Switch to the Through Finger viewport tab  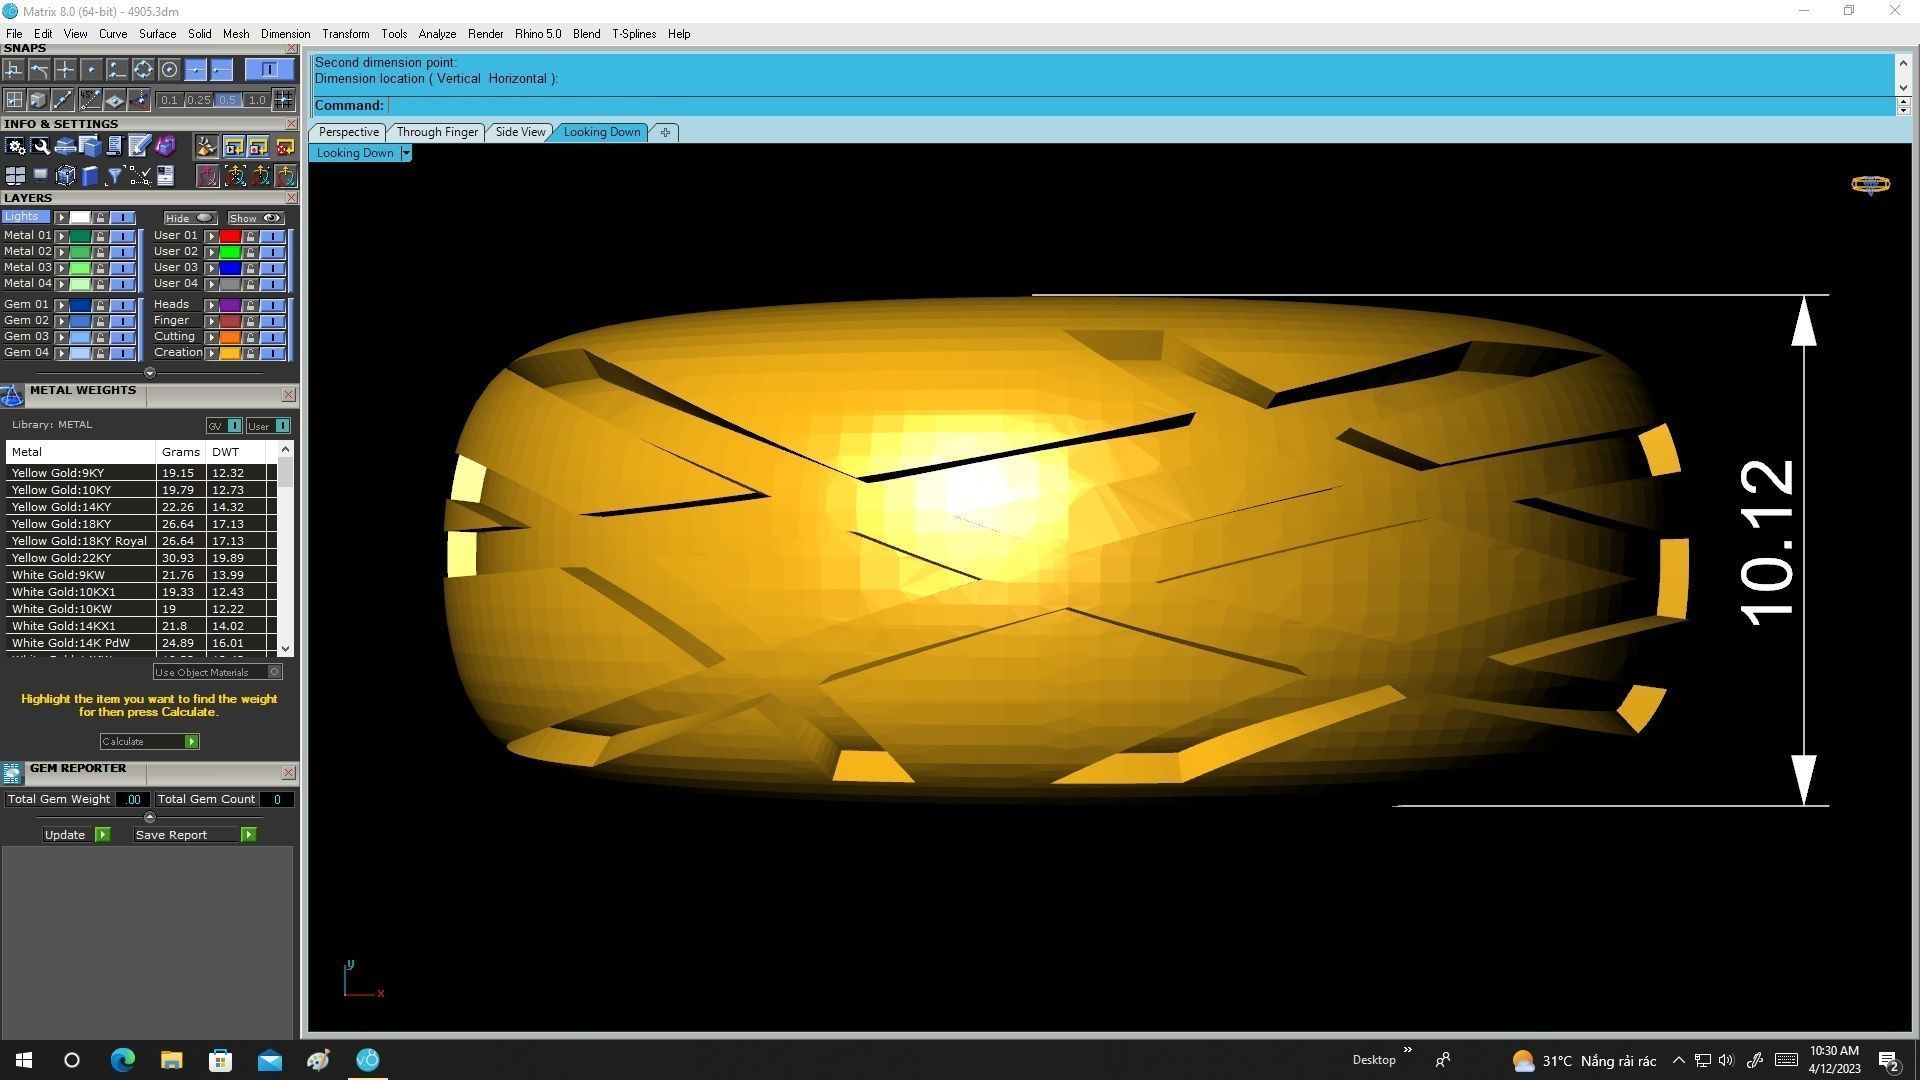pyautogui.click(x=437, y=132)
